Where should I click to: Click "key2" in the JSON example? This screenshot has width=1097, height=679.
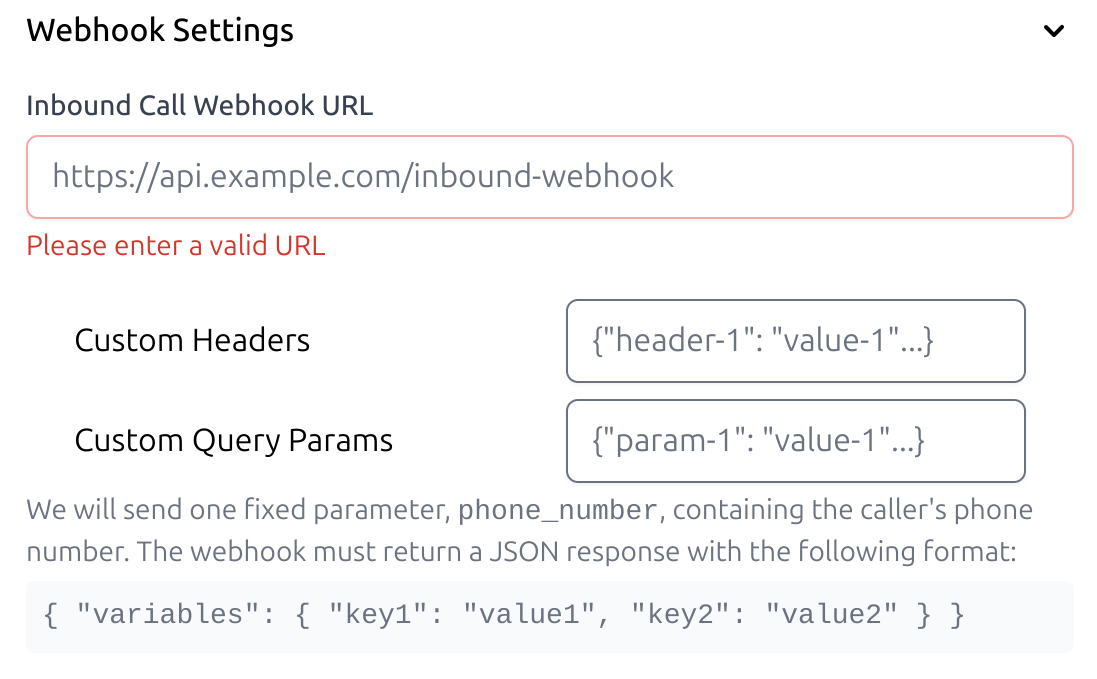(679, 616)
